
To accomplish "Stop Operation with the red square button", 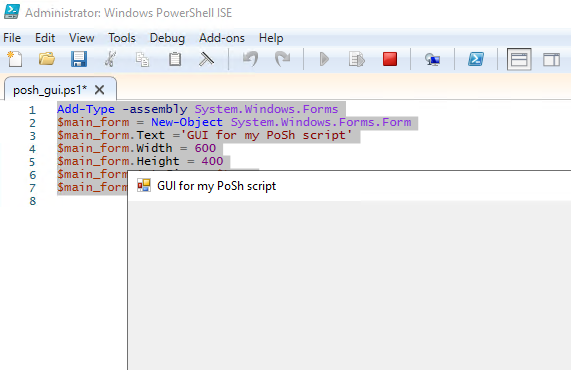I will pyautogui.click(x=390, y=59).
